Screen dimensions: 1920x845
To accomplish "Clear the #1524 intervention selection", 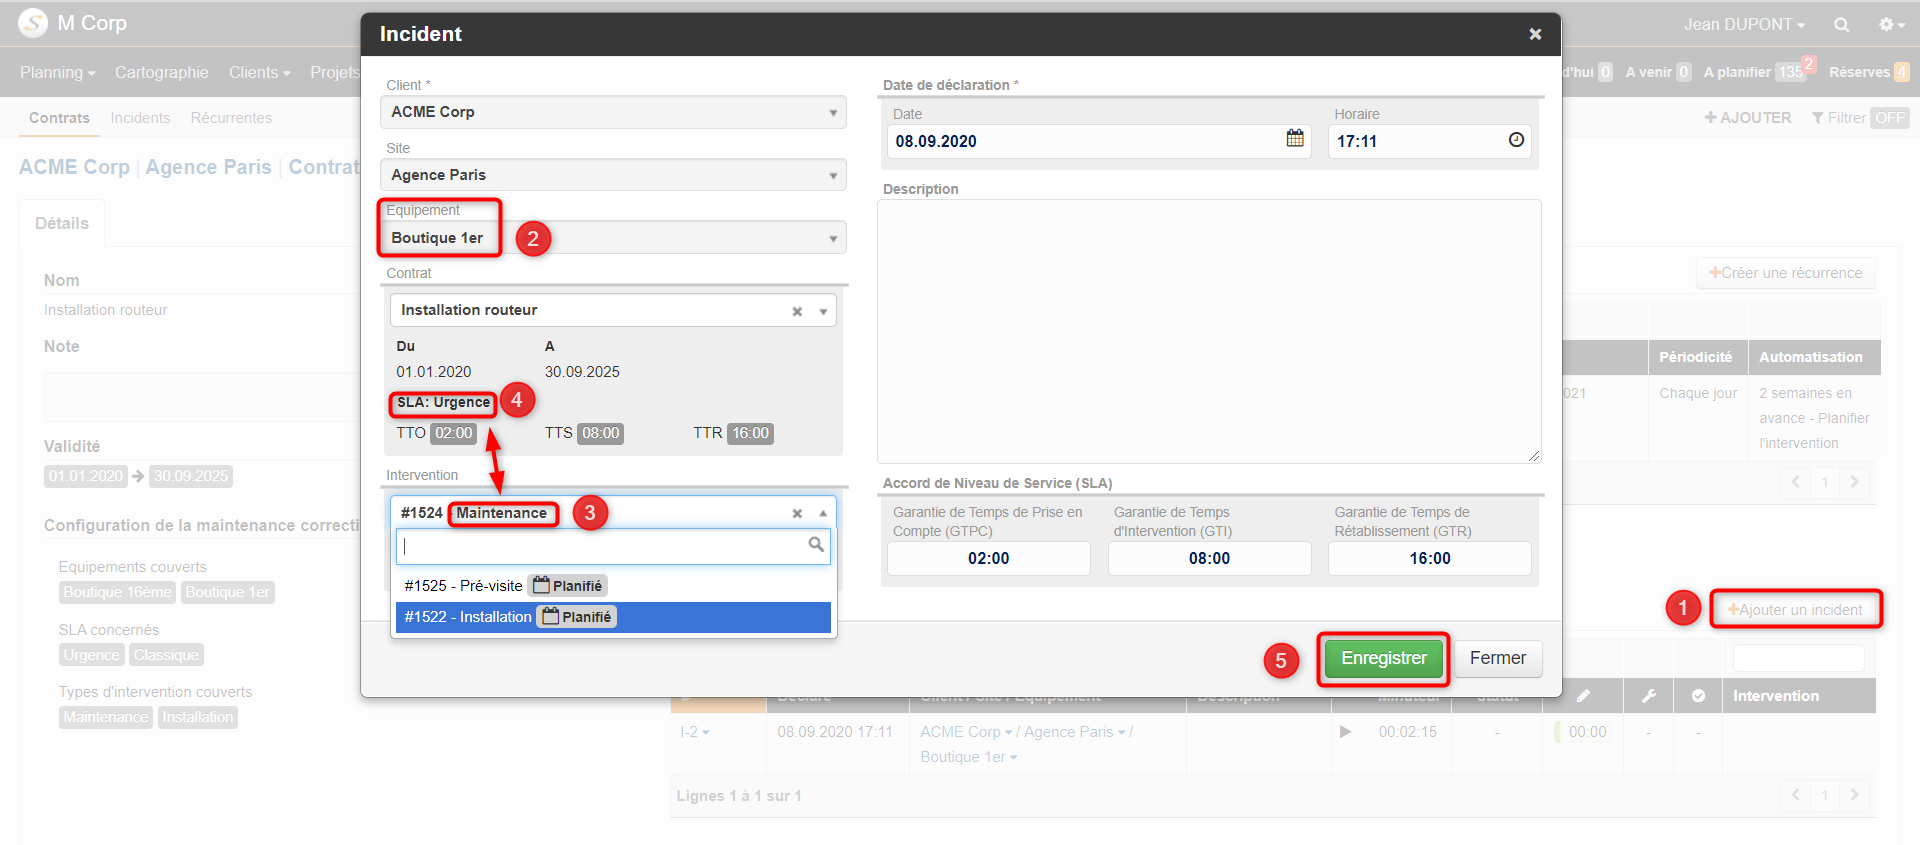I will point(797,513).
